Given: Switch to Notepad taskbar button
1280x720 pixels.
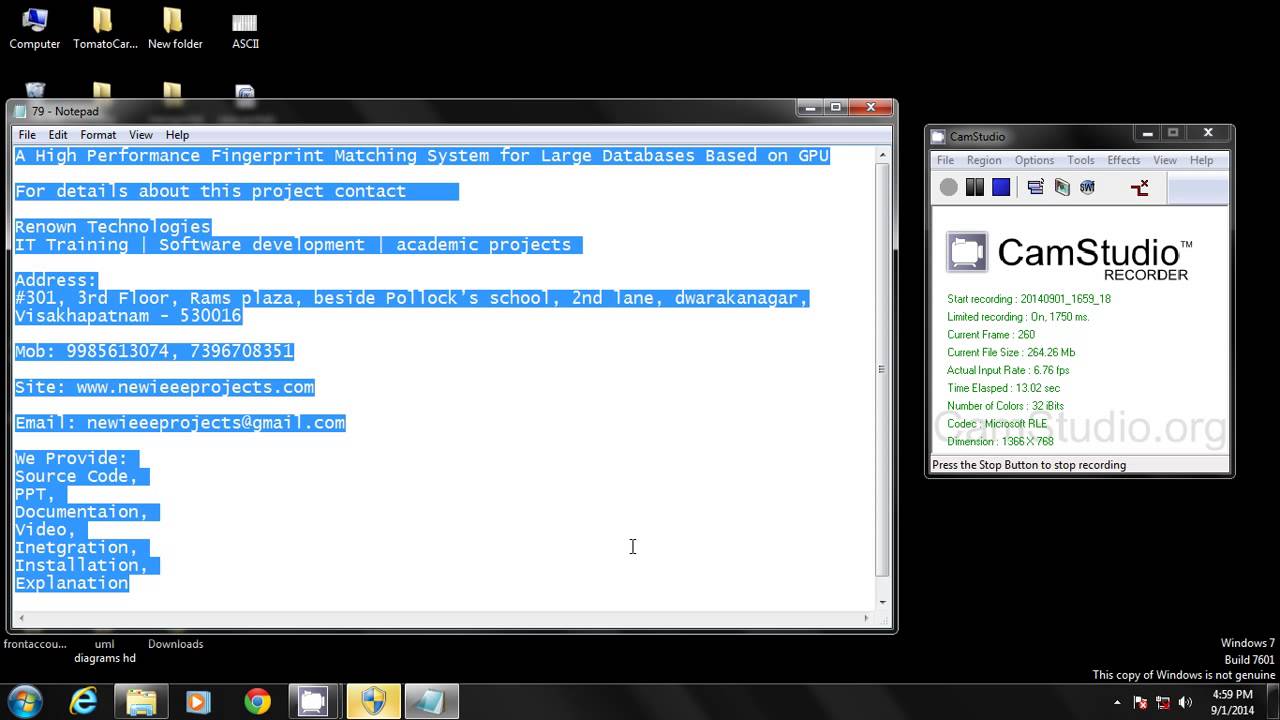Looking at the screenshot, I should point(431,702).
